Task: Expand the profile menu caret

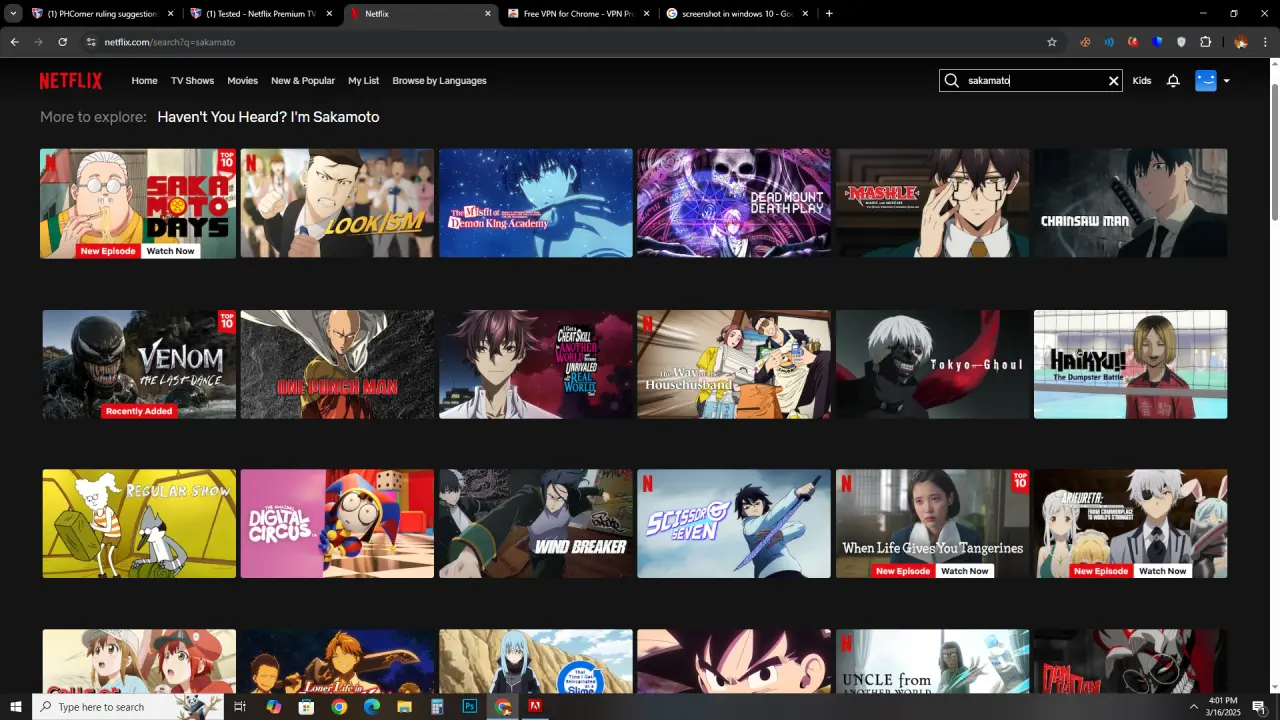Action: 1227,81
